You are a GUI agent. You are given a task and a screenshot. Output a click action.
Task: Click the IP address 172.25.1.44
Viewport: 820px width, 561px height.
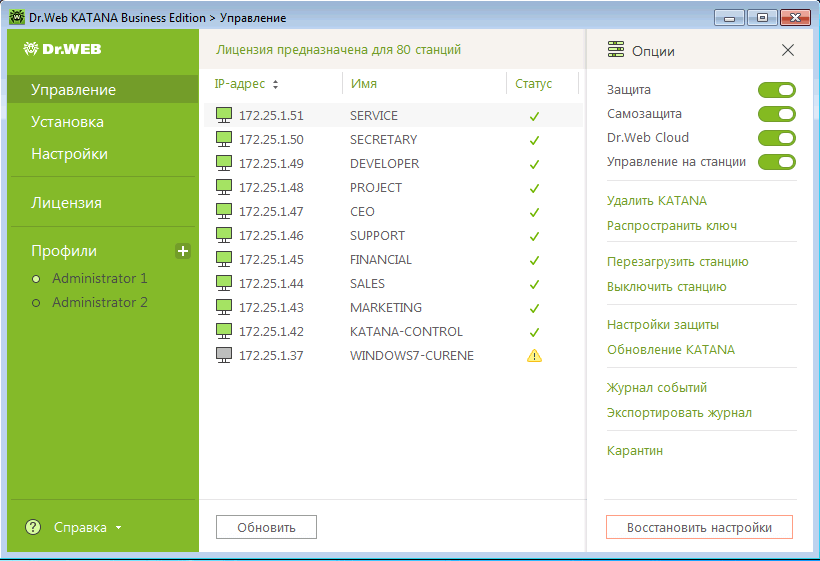271,284
